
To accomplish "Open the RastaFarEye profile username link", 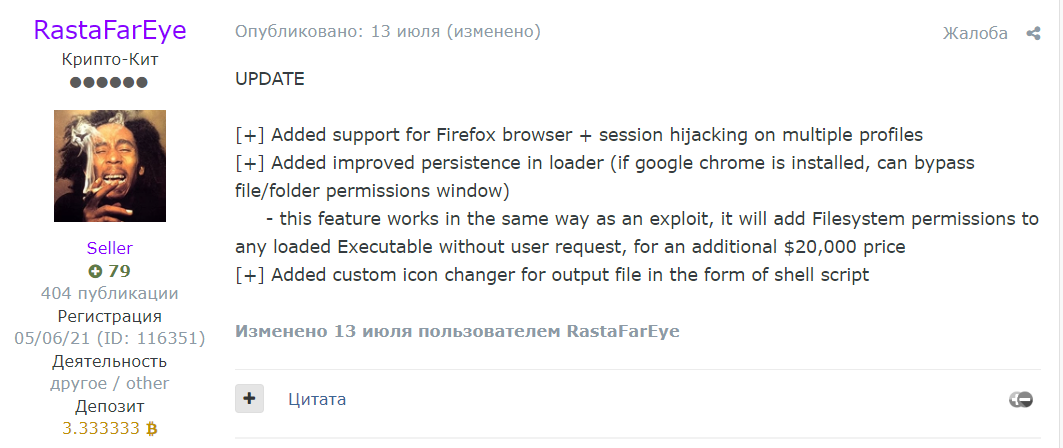I will pyautogui.click(x=110, y=30).
